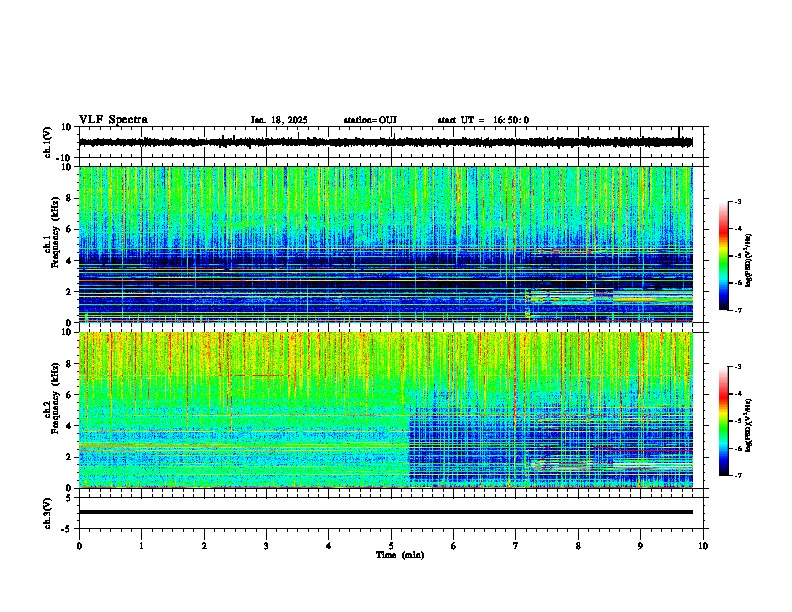Viewport: 792px width, 612px height.
Task: Click the time axis tick label "6"
Action: (454, 546)
